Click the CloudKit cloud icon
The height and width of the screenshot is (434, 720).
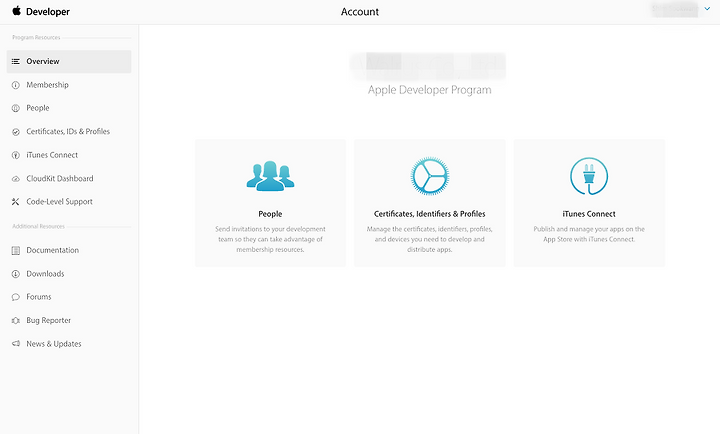click(16, 179)
